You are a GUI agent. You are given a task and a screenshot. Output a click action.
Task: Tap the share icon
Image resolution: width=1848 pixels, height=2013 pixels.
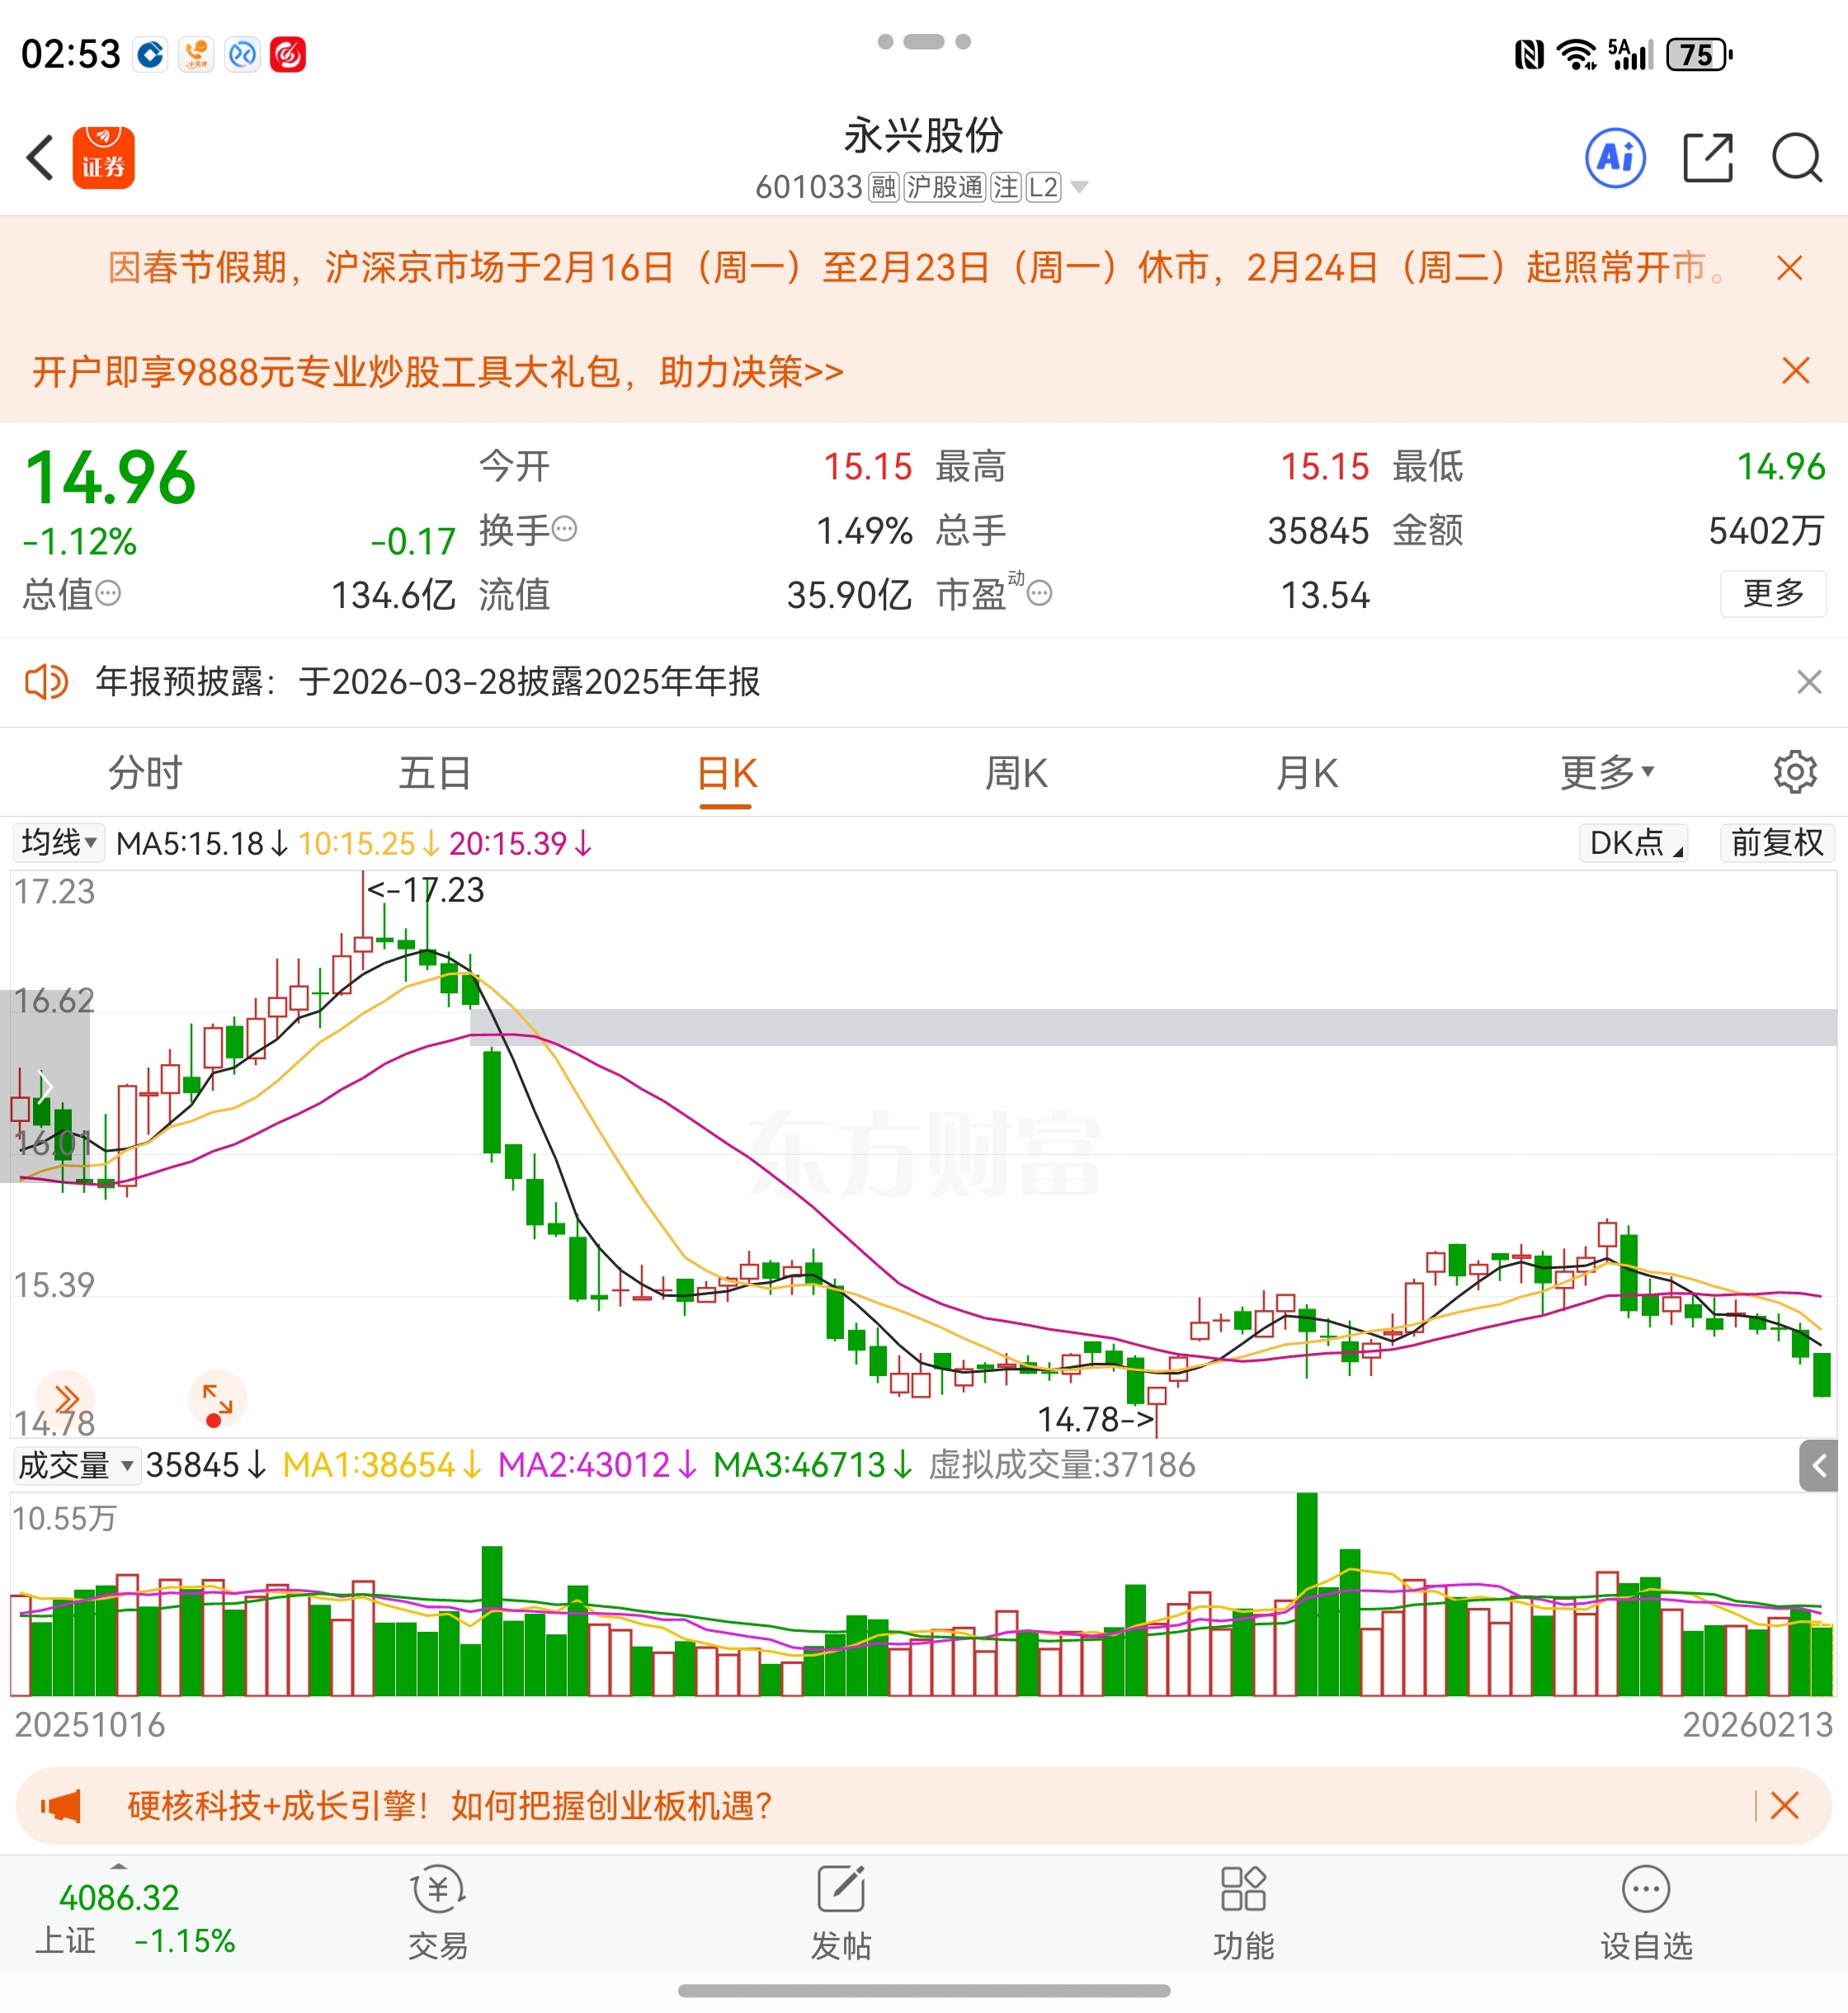[1707, 158]
